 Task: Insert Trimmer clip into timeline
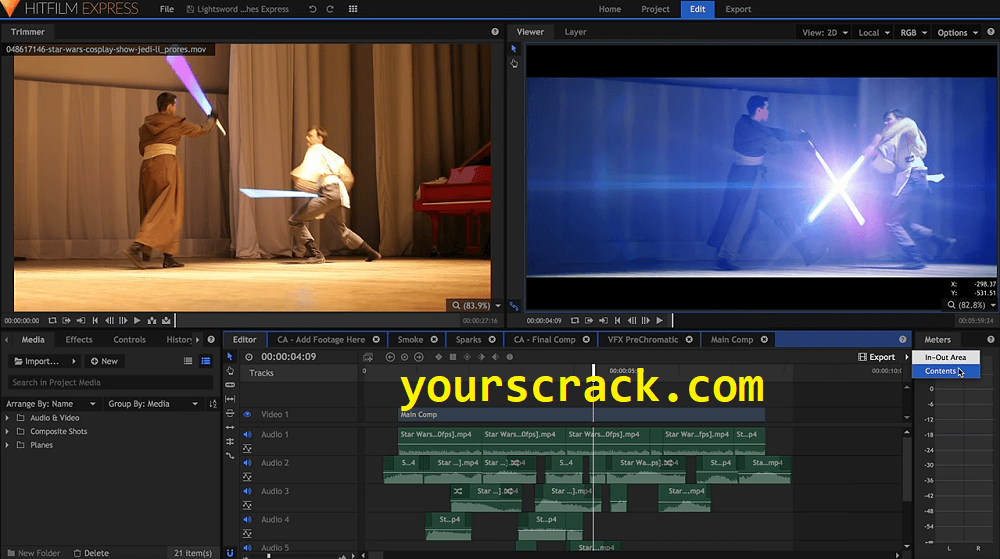point(152,321)
